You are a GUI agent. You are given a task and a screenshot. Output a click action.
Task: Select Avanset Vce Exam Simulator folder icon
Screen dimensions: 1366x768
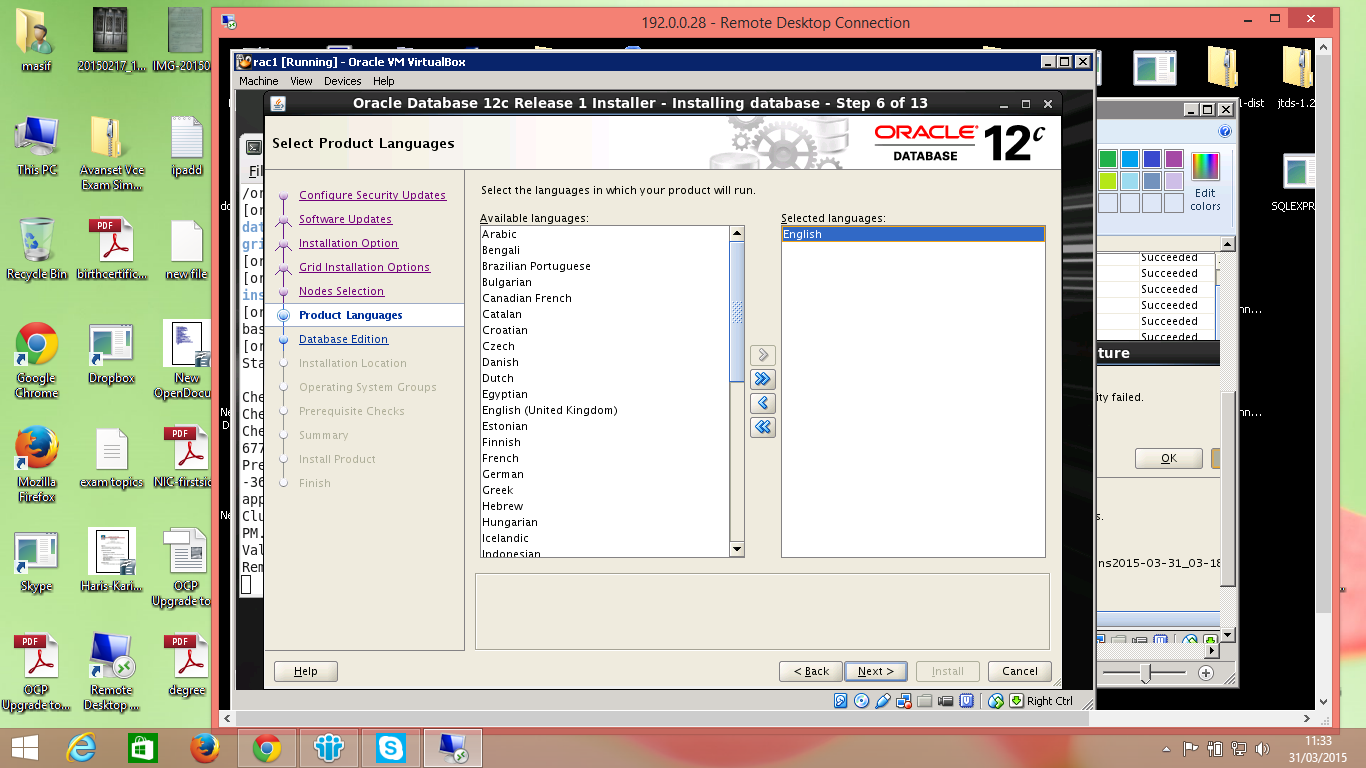(111, 152)
